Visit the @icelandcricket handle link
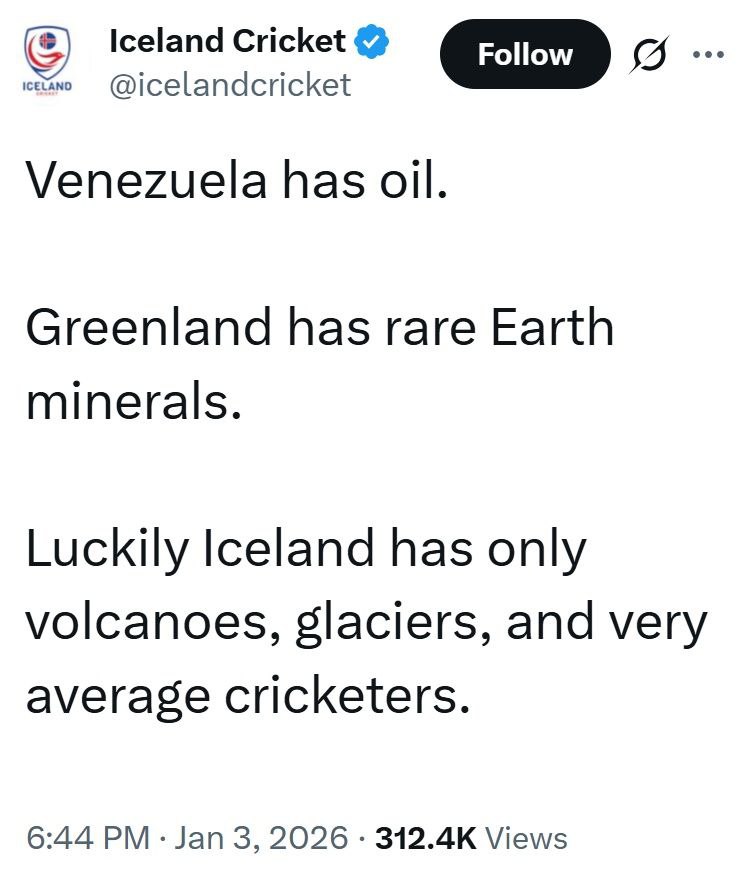This screenshot has height=894, width=749. point(229,85)
